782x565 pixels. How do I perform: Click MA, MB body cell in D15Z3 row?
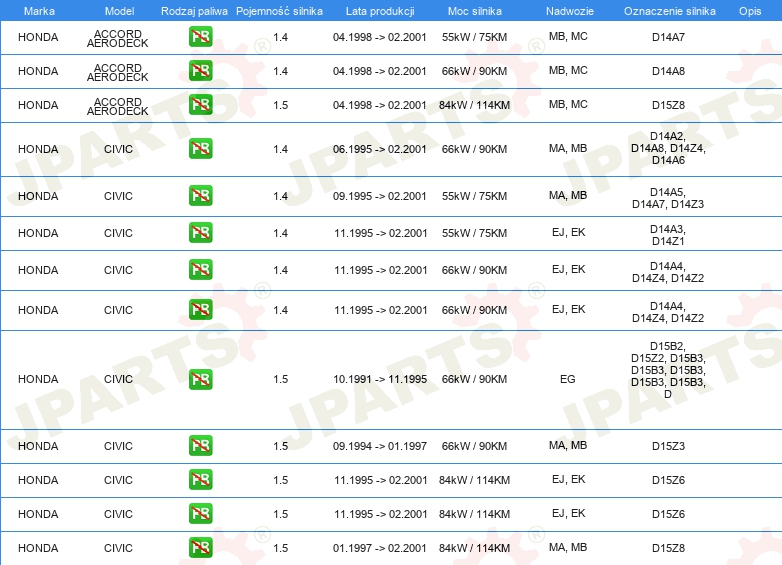pos(568,445)
